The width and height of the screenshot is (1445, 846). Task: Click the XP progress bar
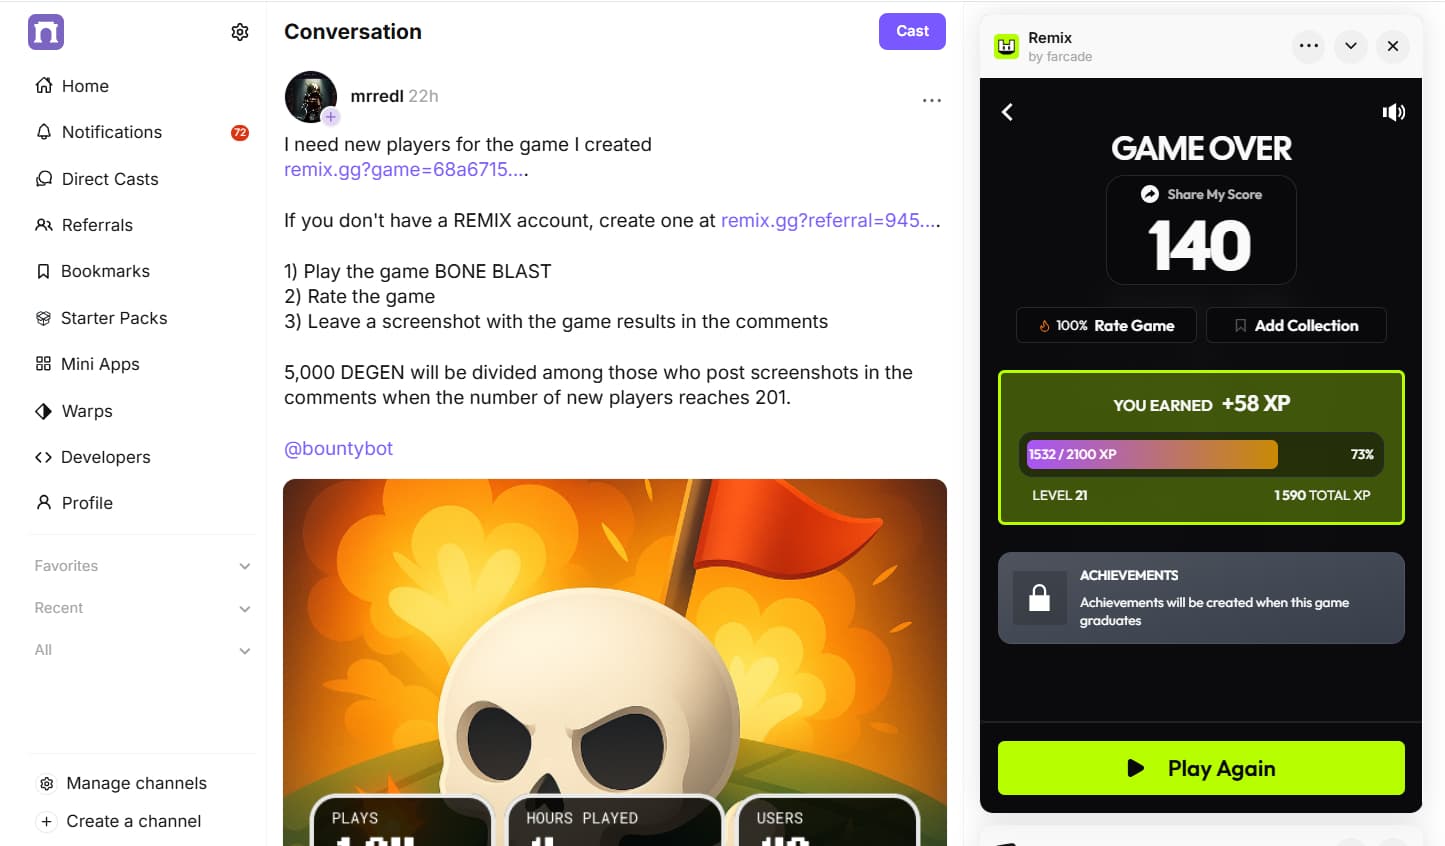[x=1201, y=454]
